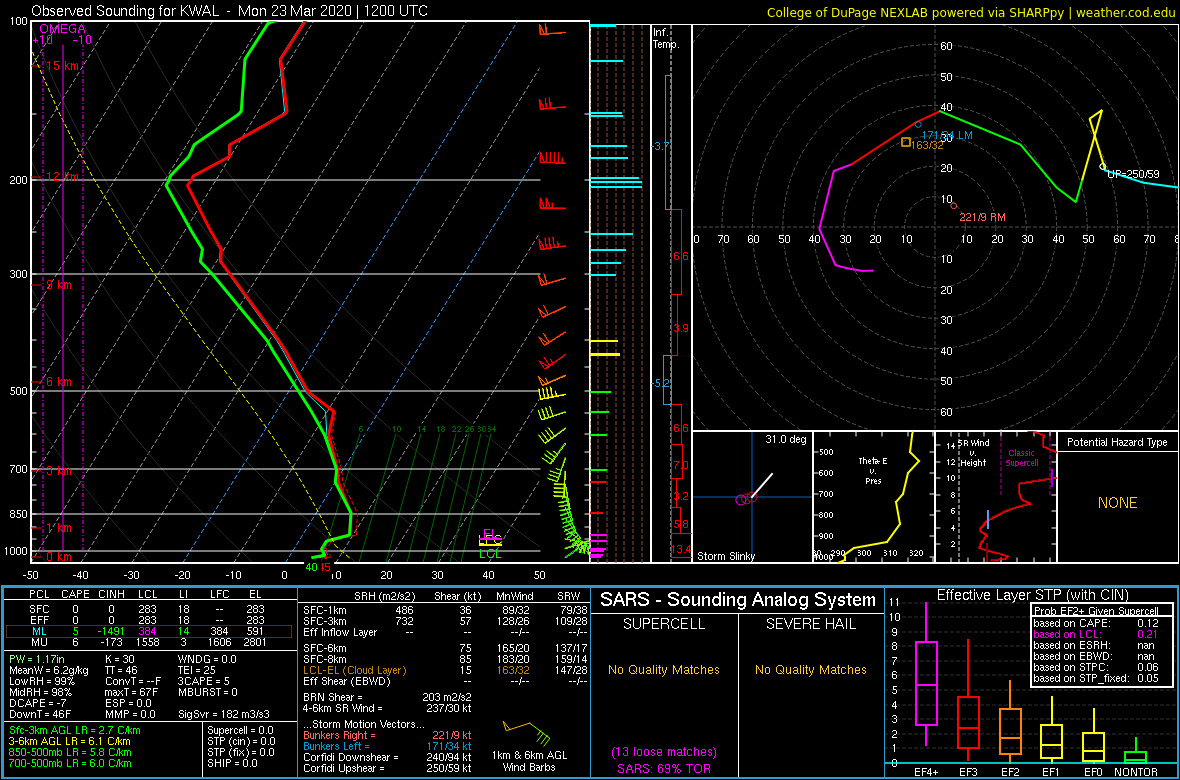Click the Prob EF2+ Given Supercell legend title

[1098, 611]
